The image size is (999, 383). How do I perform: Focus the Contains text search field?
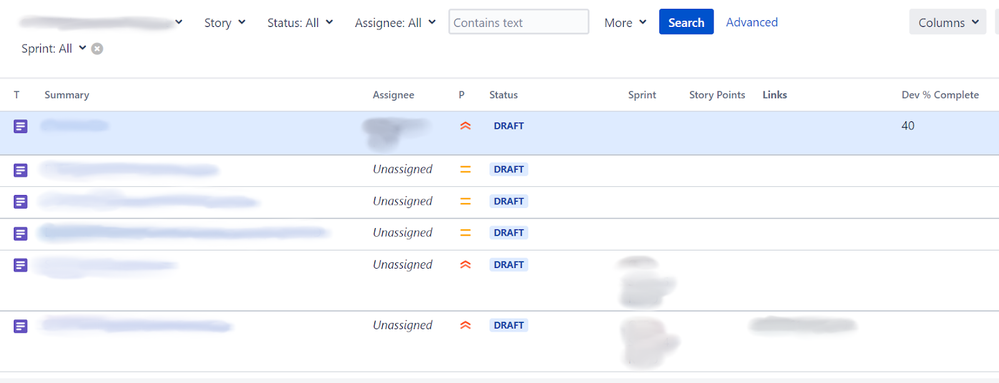click(519, 22)
